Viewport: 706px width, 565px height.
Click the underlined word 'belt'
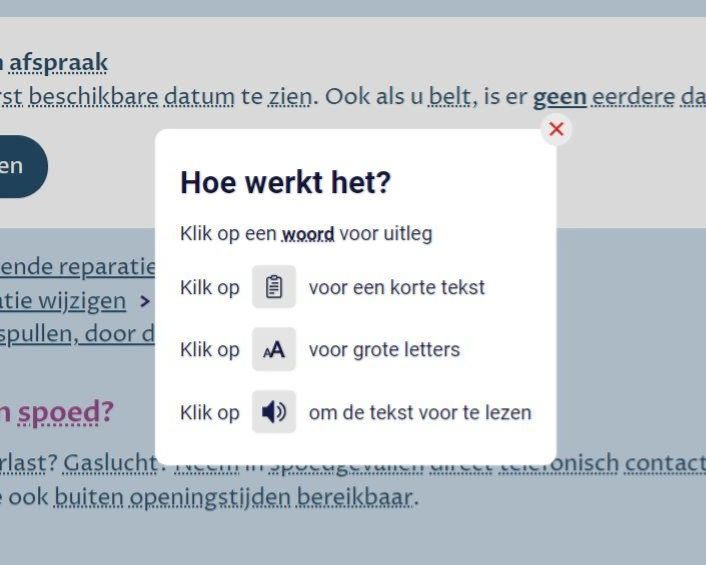[450, 98]
